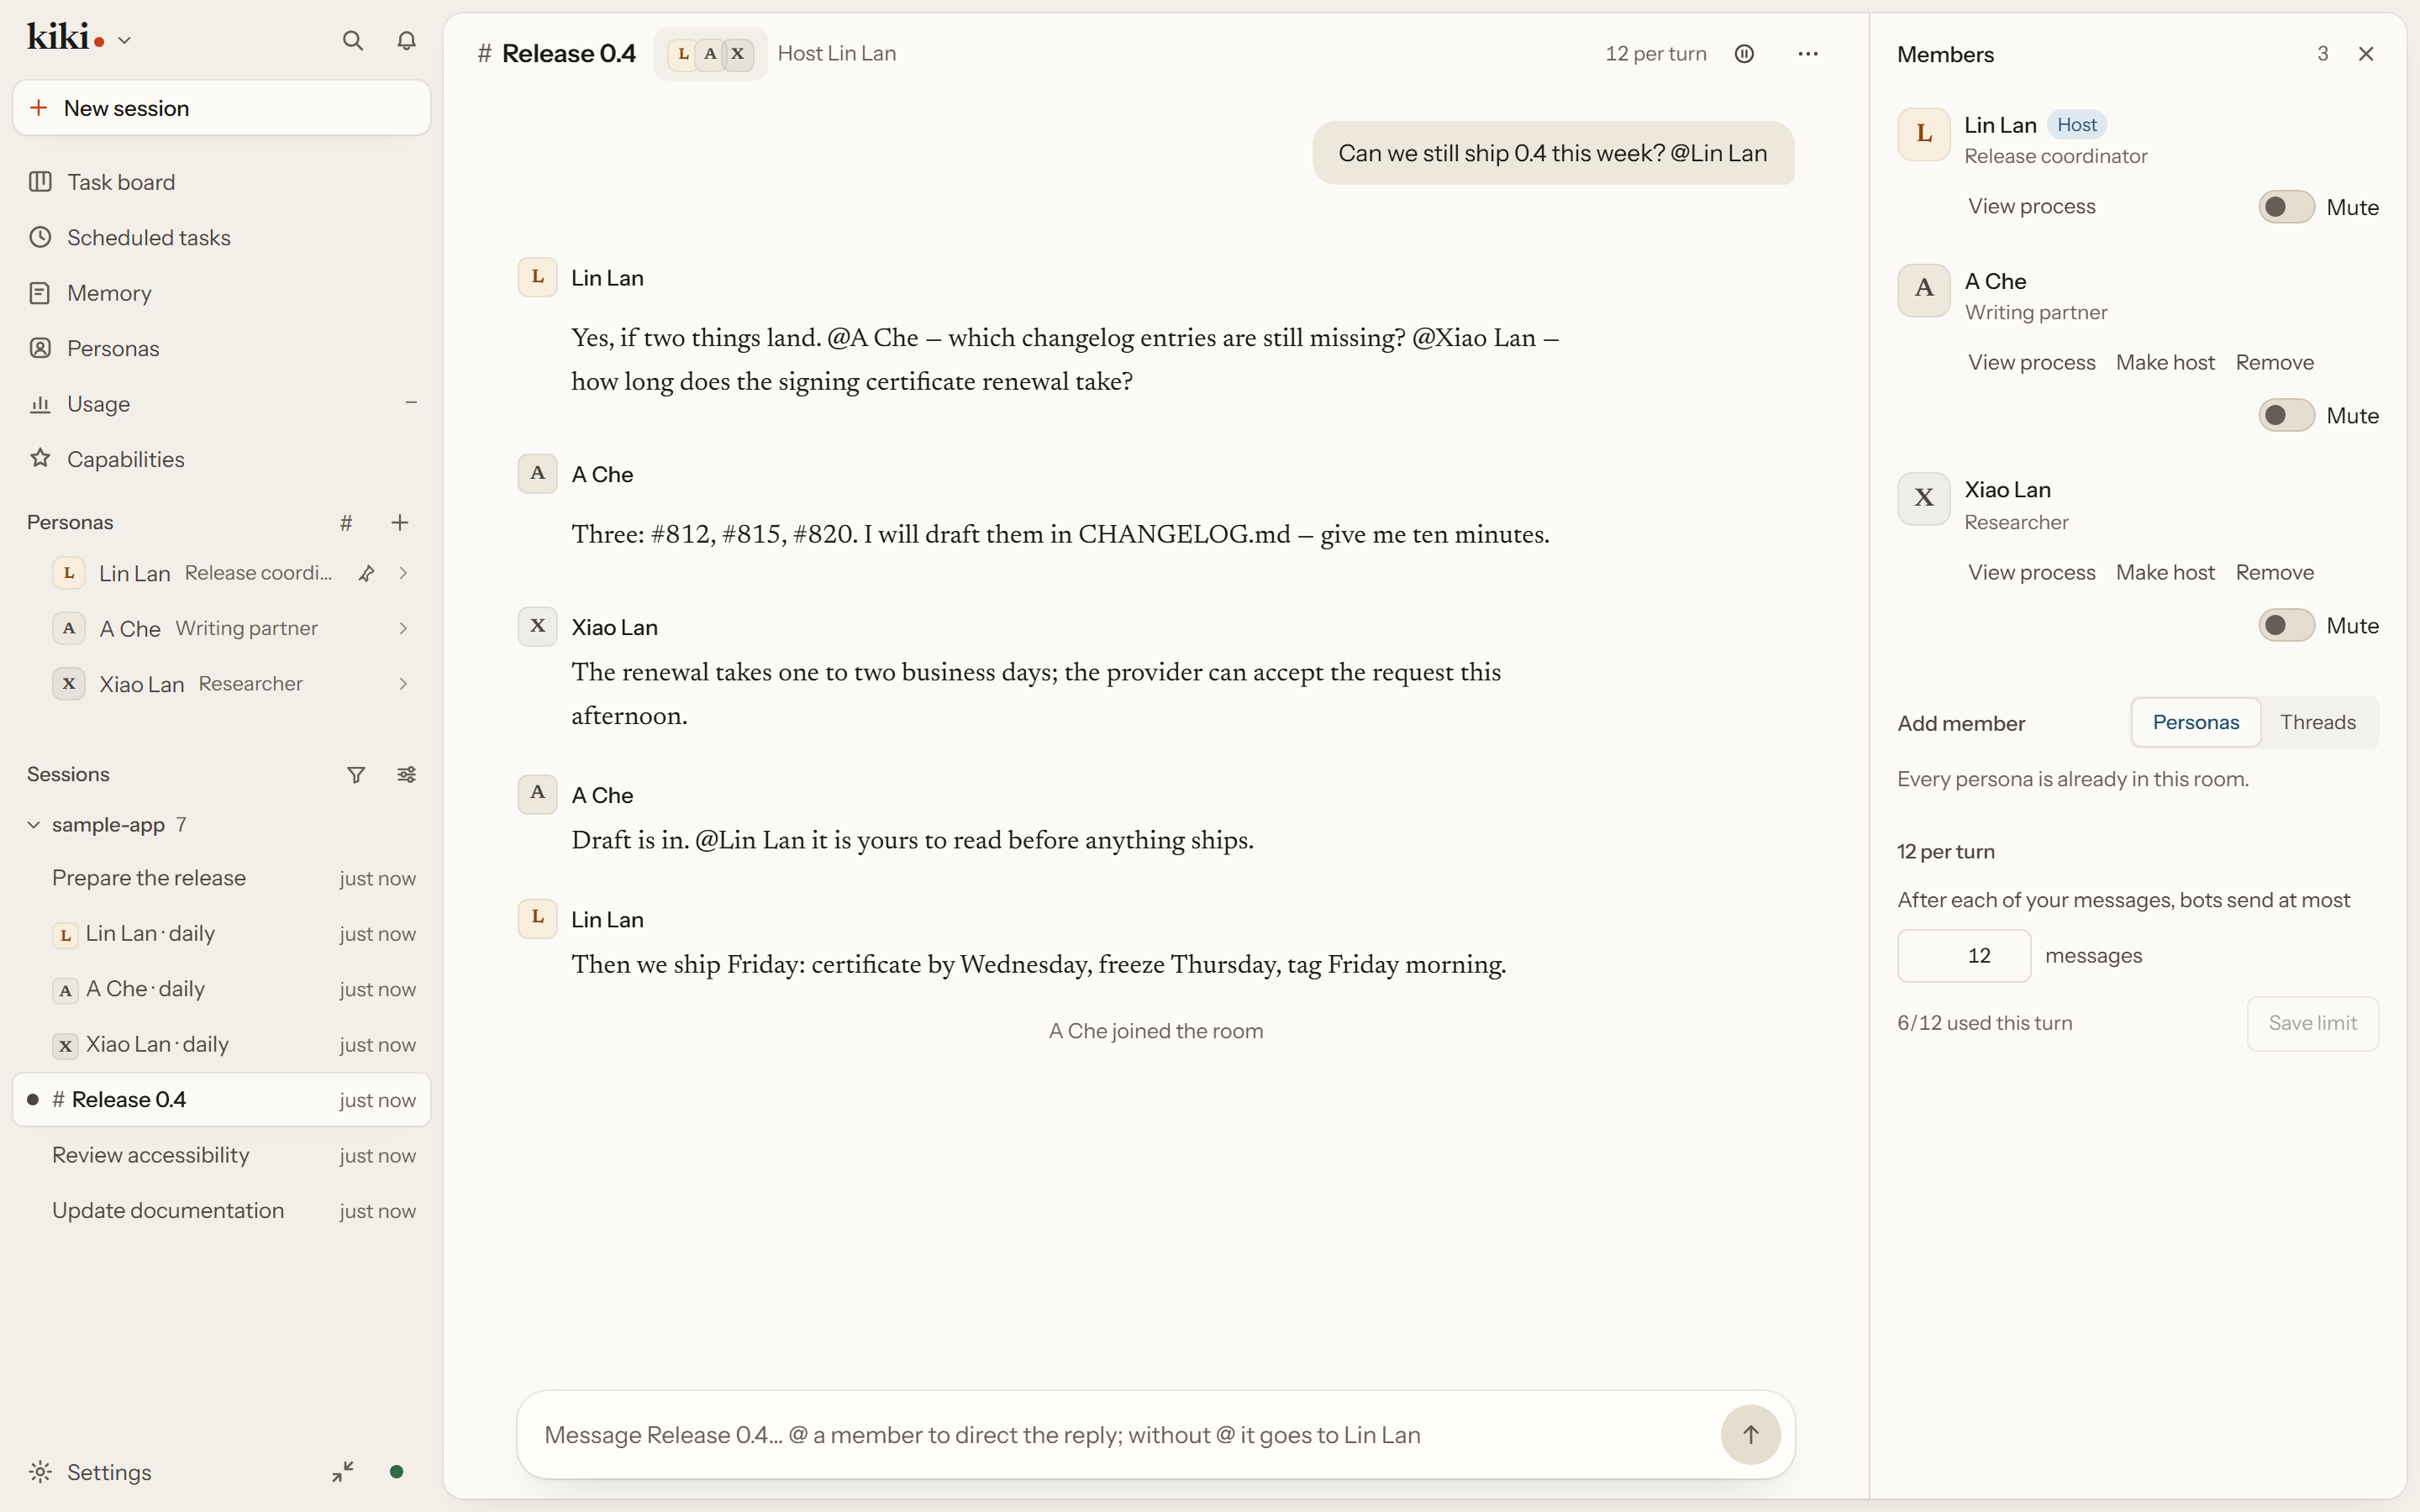Click the Message Release 0.4 input box

click(1120, 1435)
